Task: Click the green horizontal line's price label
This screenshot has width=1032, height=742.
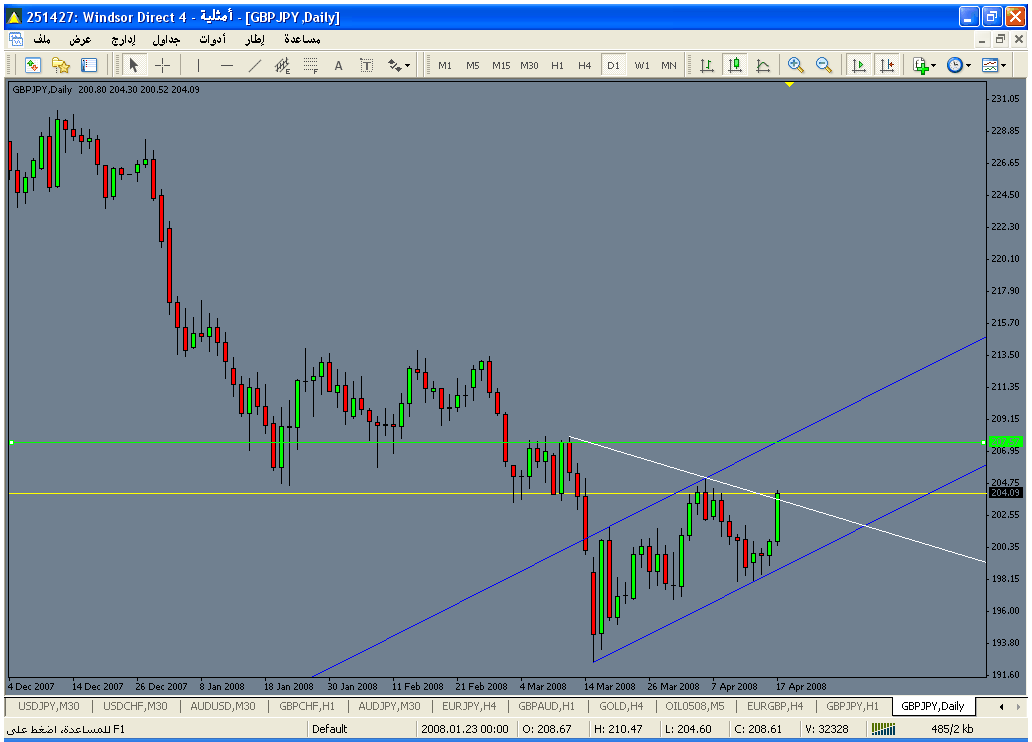Action: pos(1004,441)
